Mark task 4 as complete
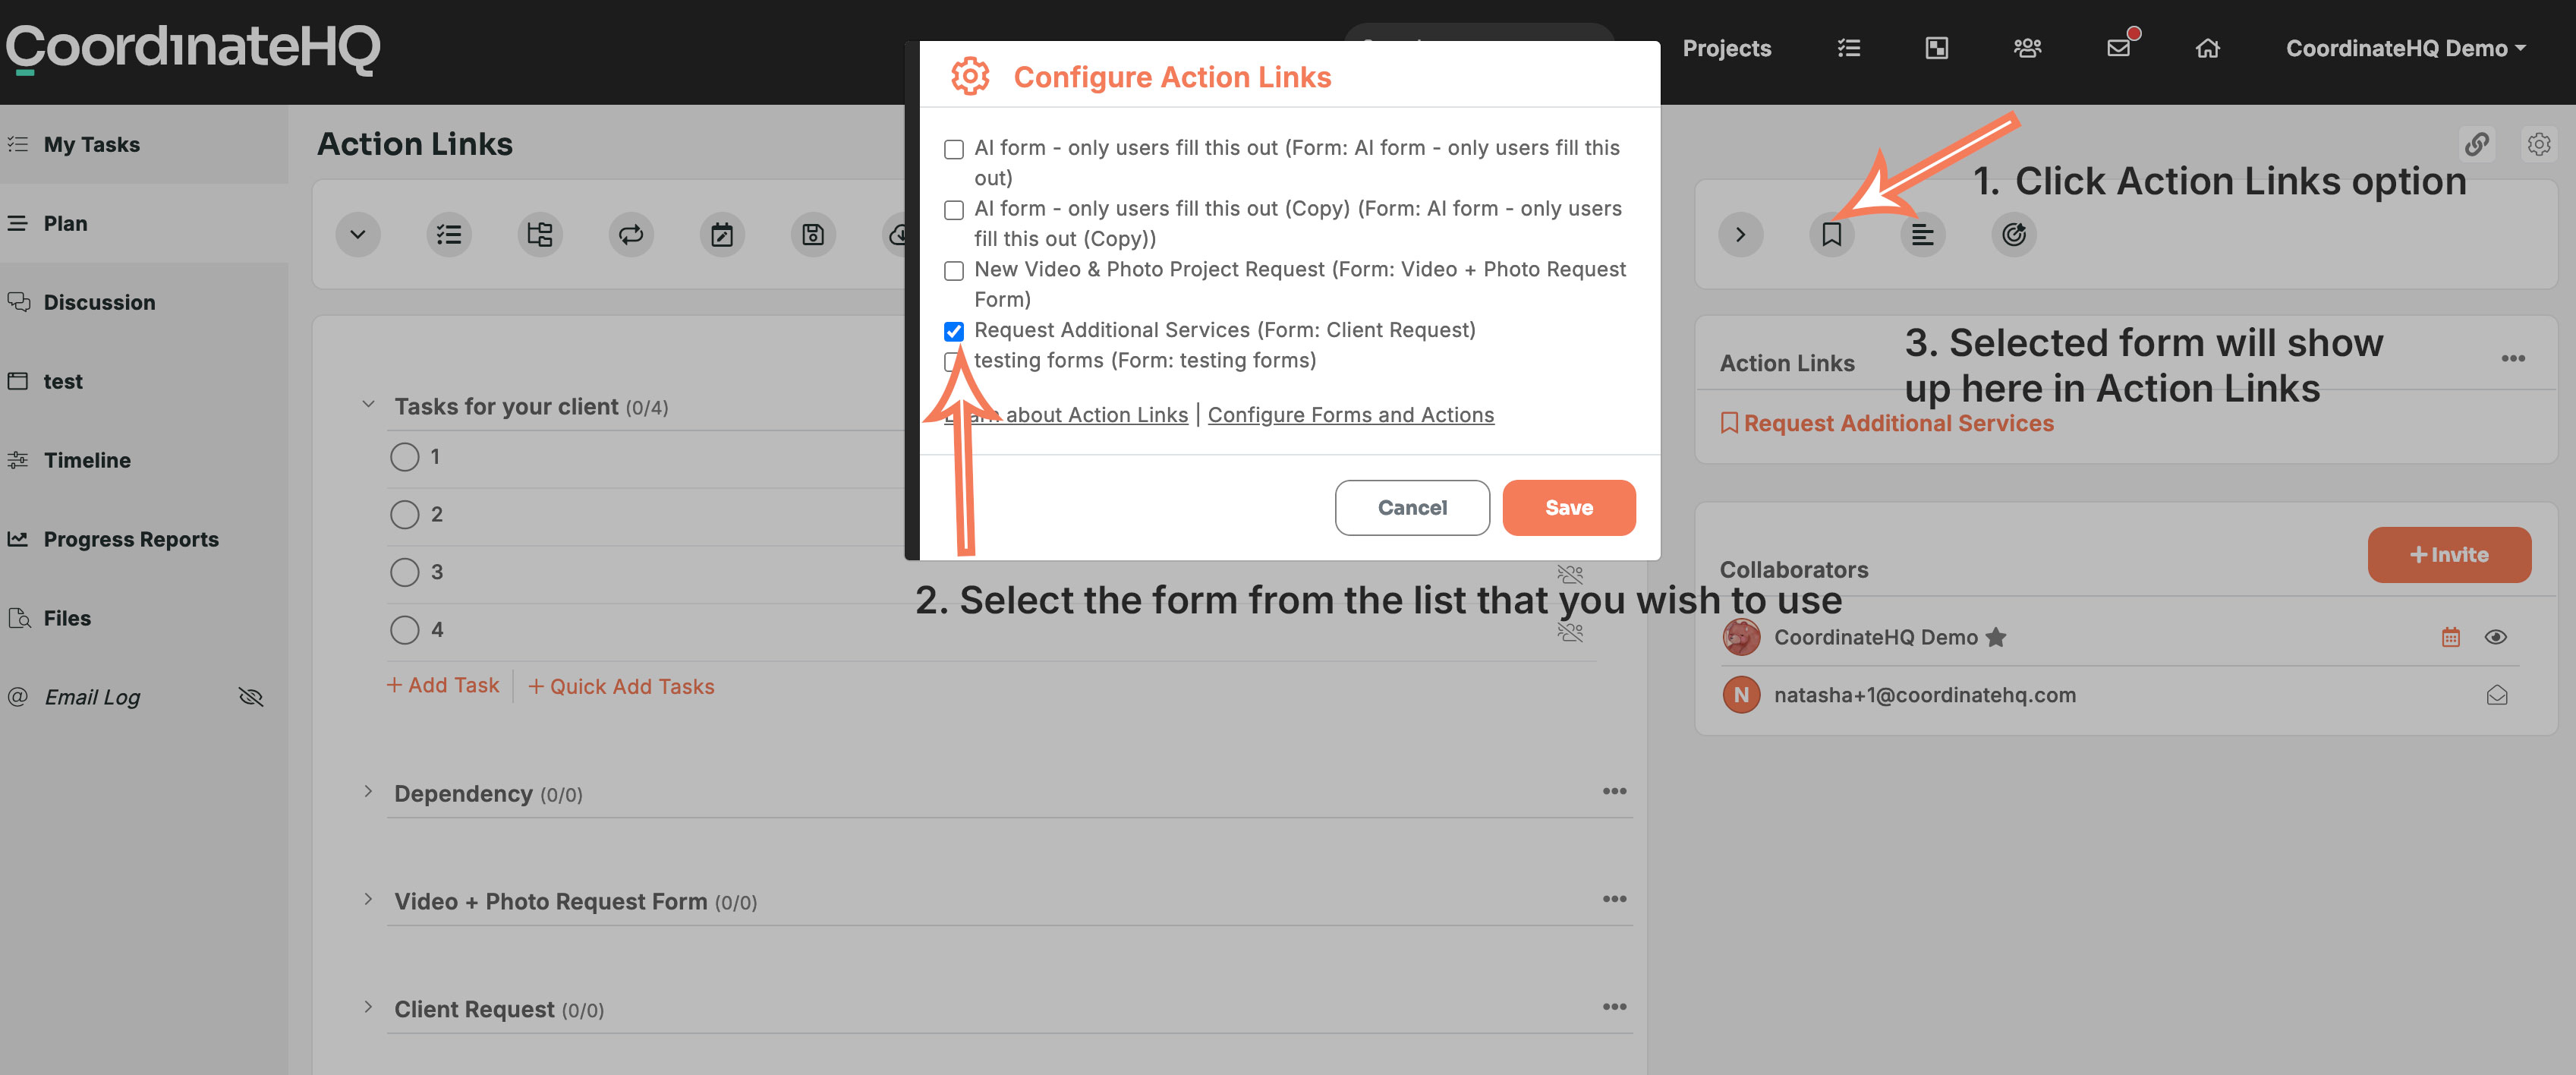The image size is (2576, 1075). [x=404, y=630]
